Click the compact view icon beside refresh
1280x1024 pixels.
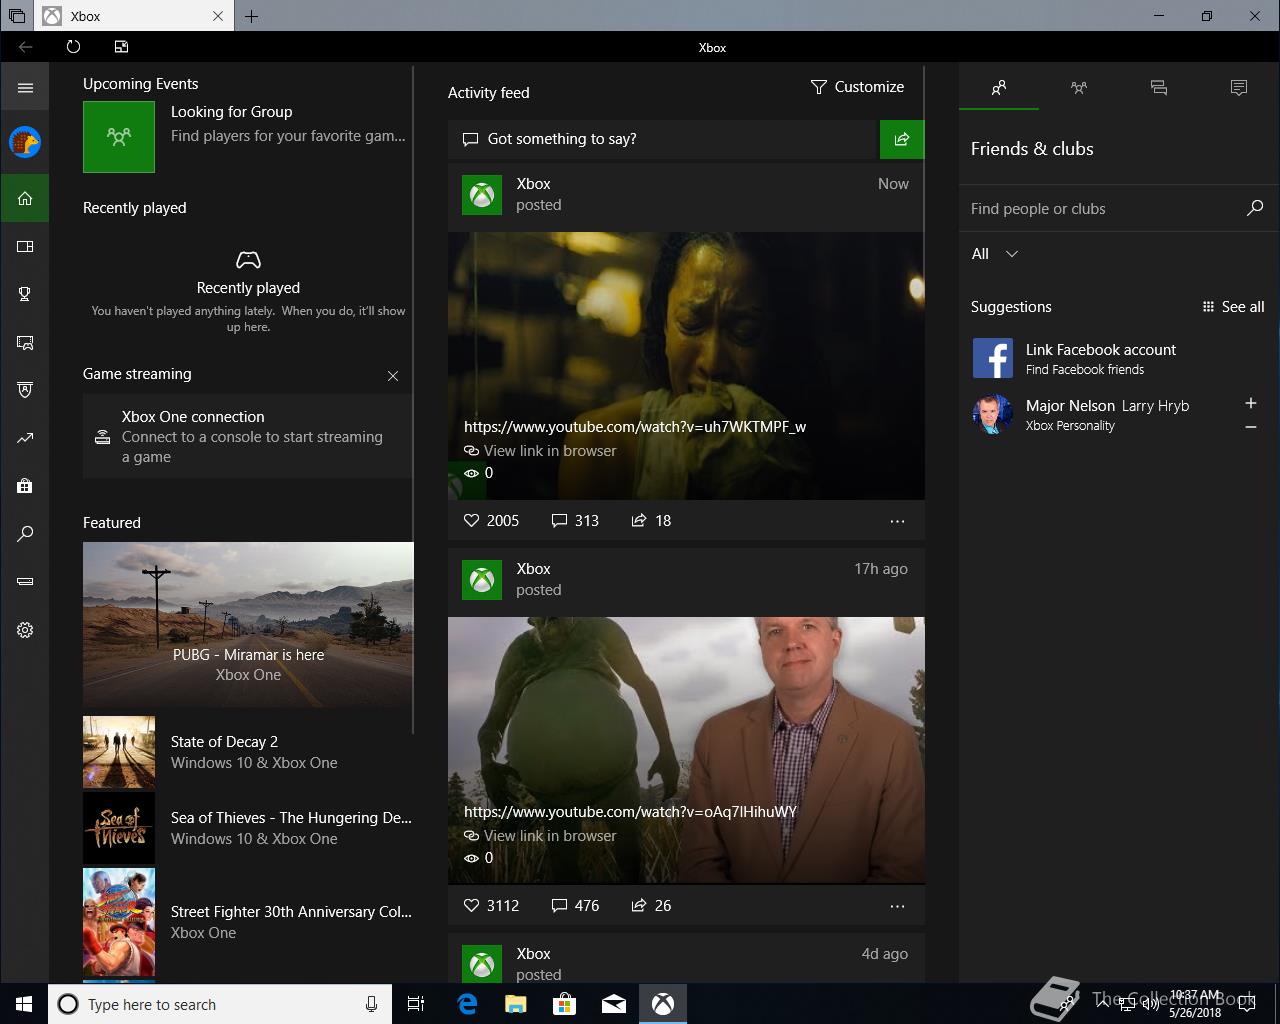121,47
